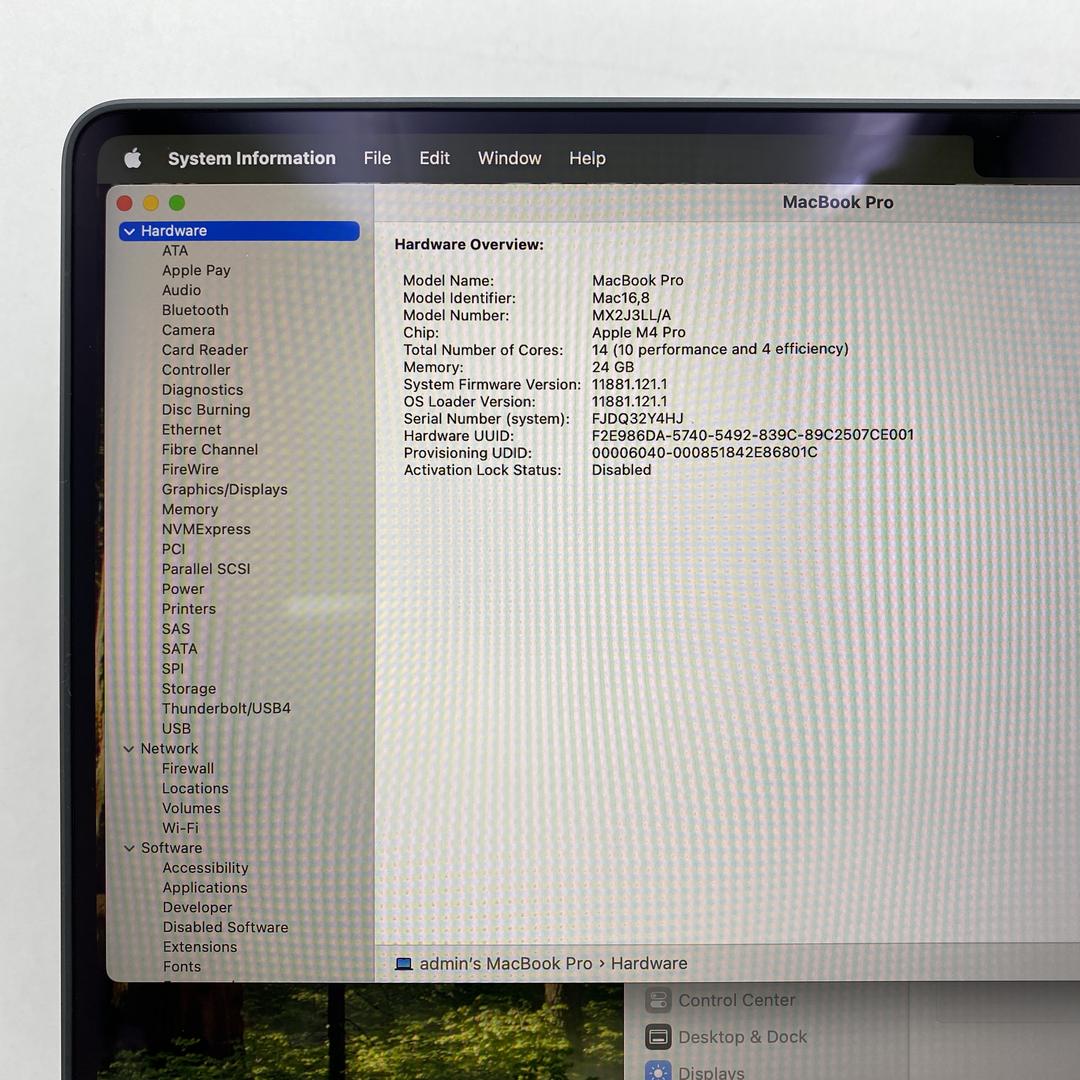Collapse the Software category chevron
1080x1080 pixels.
129,848
